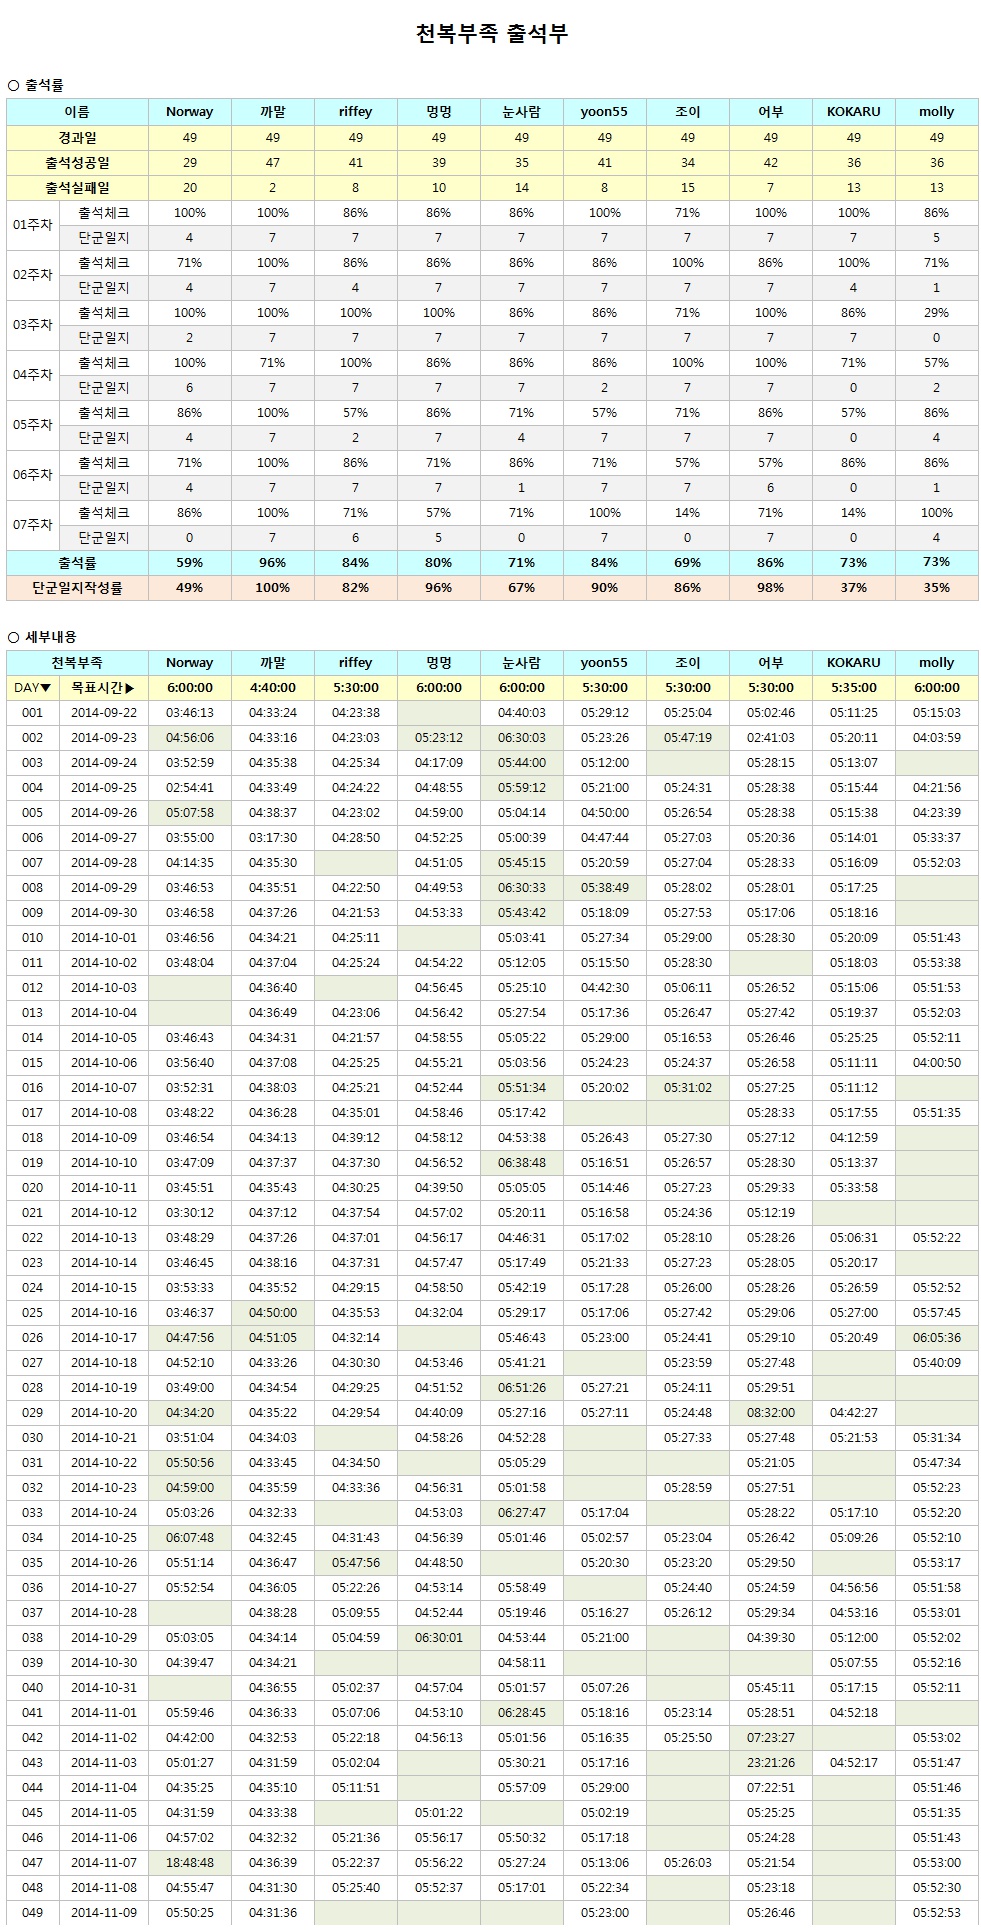
Task: Click 눈사람's time 06:51:26 on day 028
Action: [521, 1388]
